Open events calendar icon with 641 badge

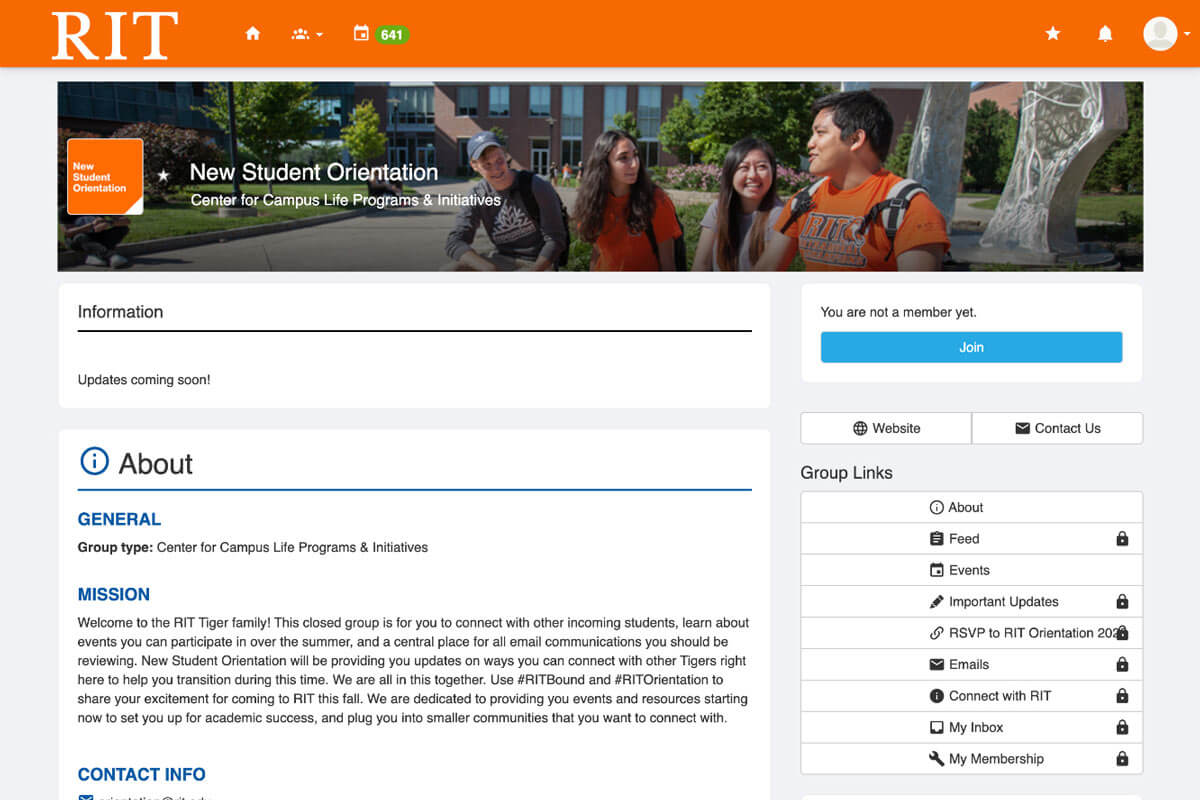click(x=361, y=34)
